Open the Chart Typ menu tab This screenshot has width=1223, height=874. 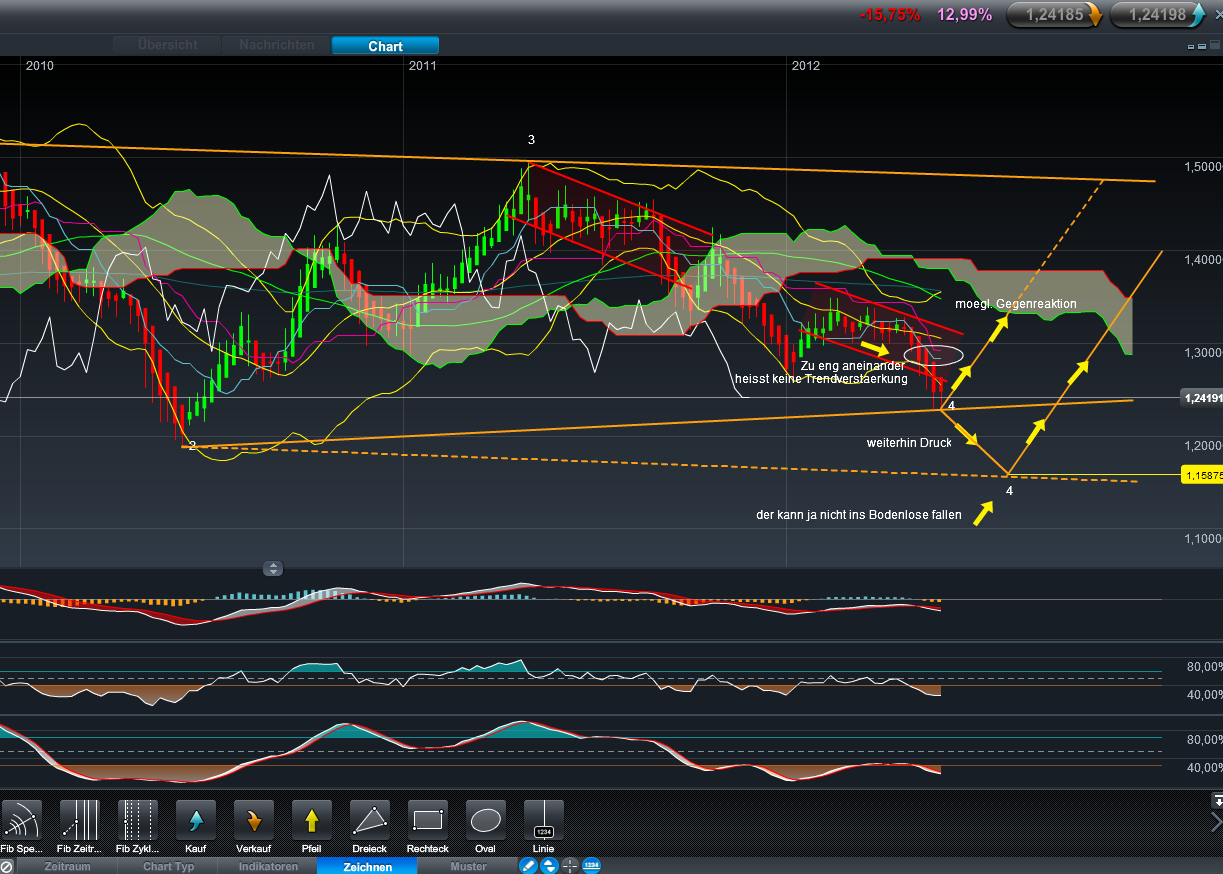pyautogui.click(x=168, y=867)
